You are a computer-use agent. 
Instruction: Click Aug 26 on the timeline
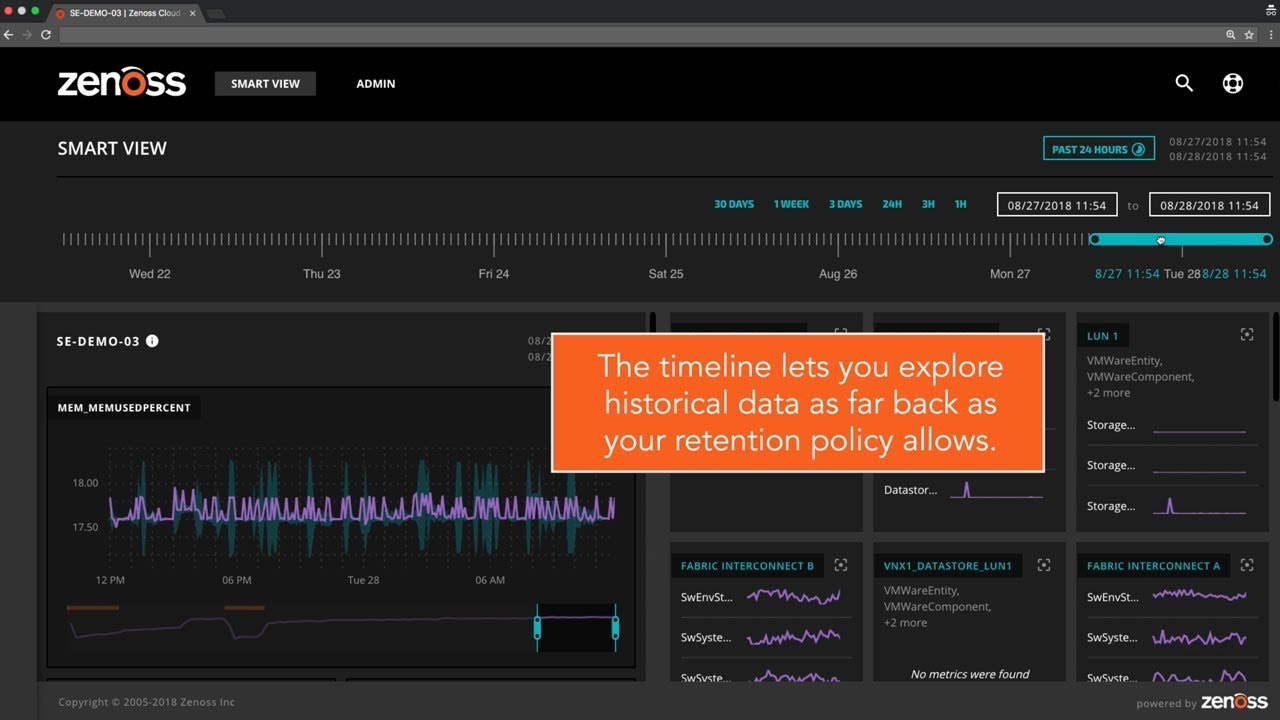pyautogui.click(x=838, y=273)
